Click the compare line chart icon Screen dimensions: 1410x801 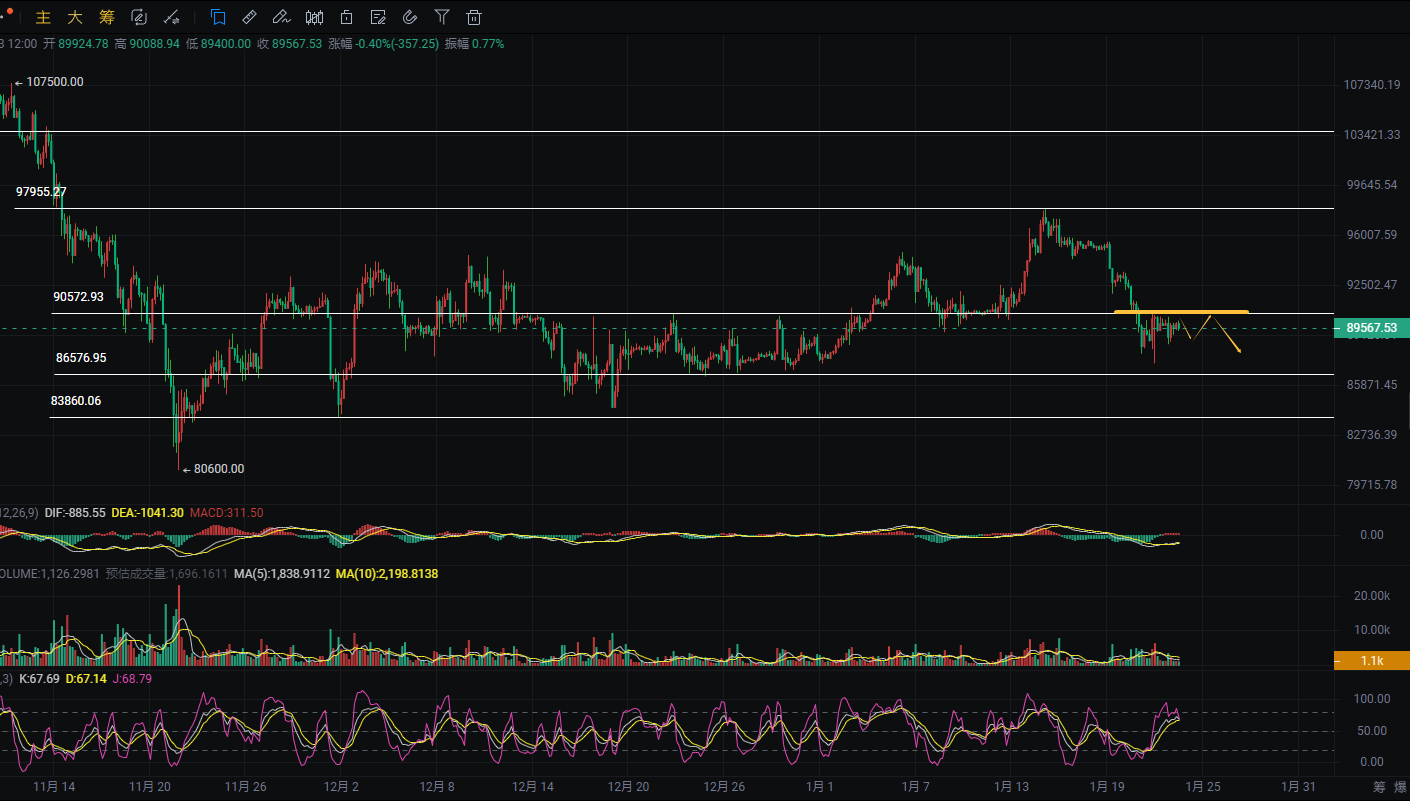(x=171, y=17)
